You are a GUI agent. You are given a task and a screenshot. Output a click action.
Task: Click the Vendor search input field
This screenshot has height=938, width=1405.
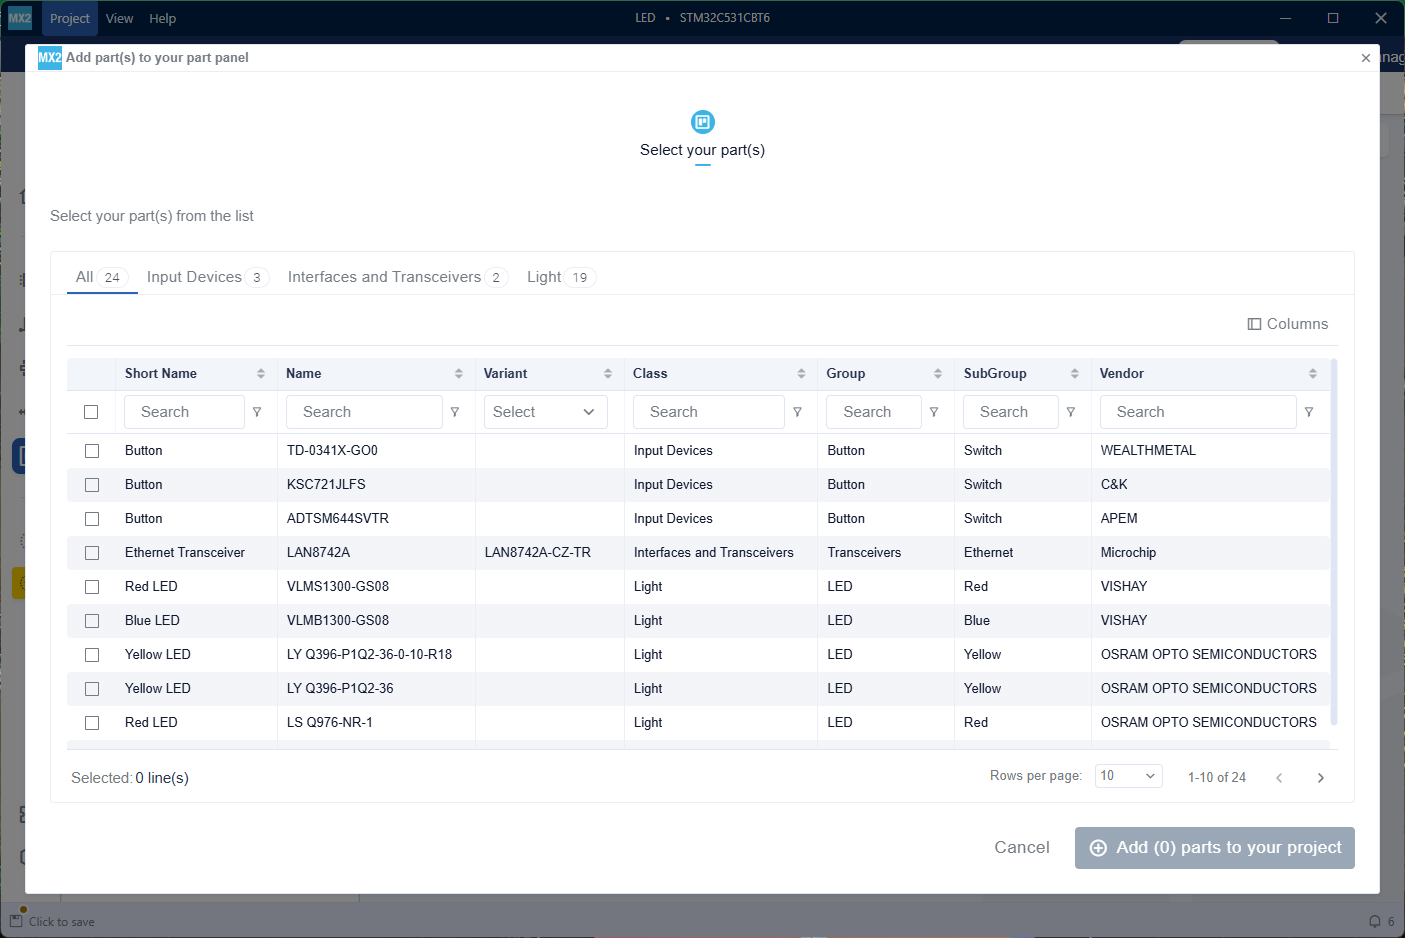click(x=1197, y=412)
